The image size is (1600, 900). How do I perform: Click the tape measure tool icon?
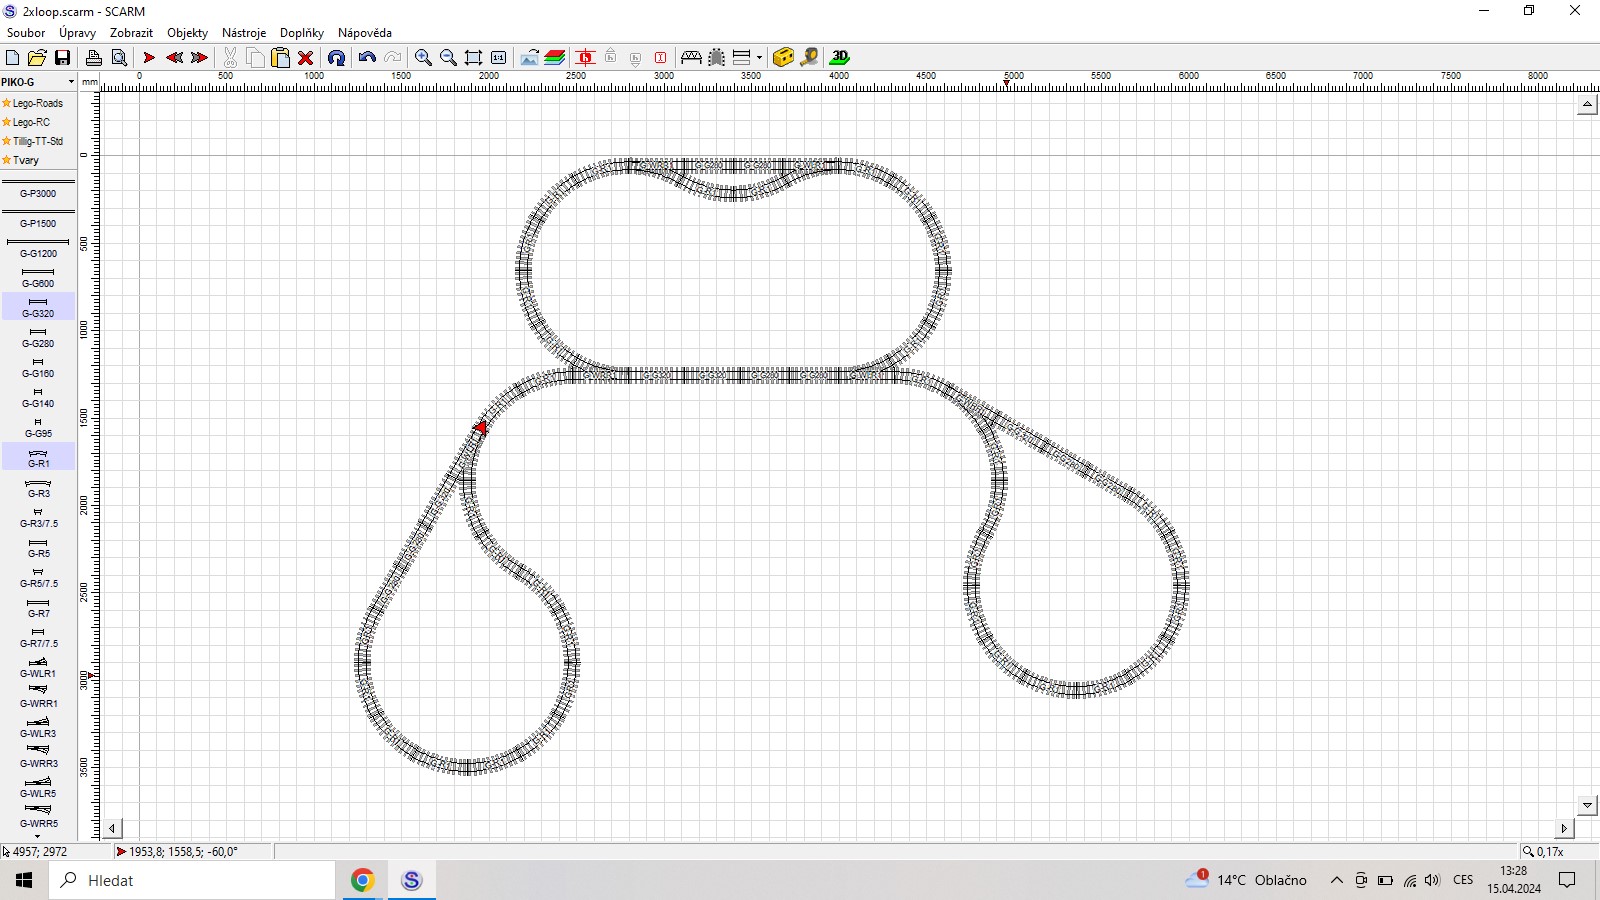(x=809, y=58)
